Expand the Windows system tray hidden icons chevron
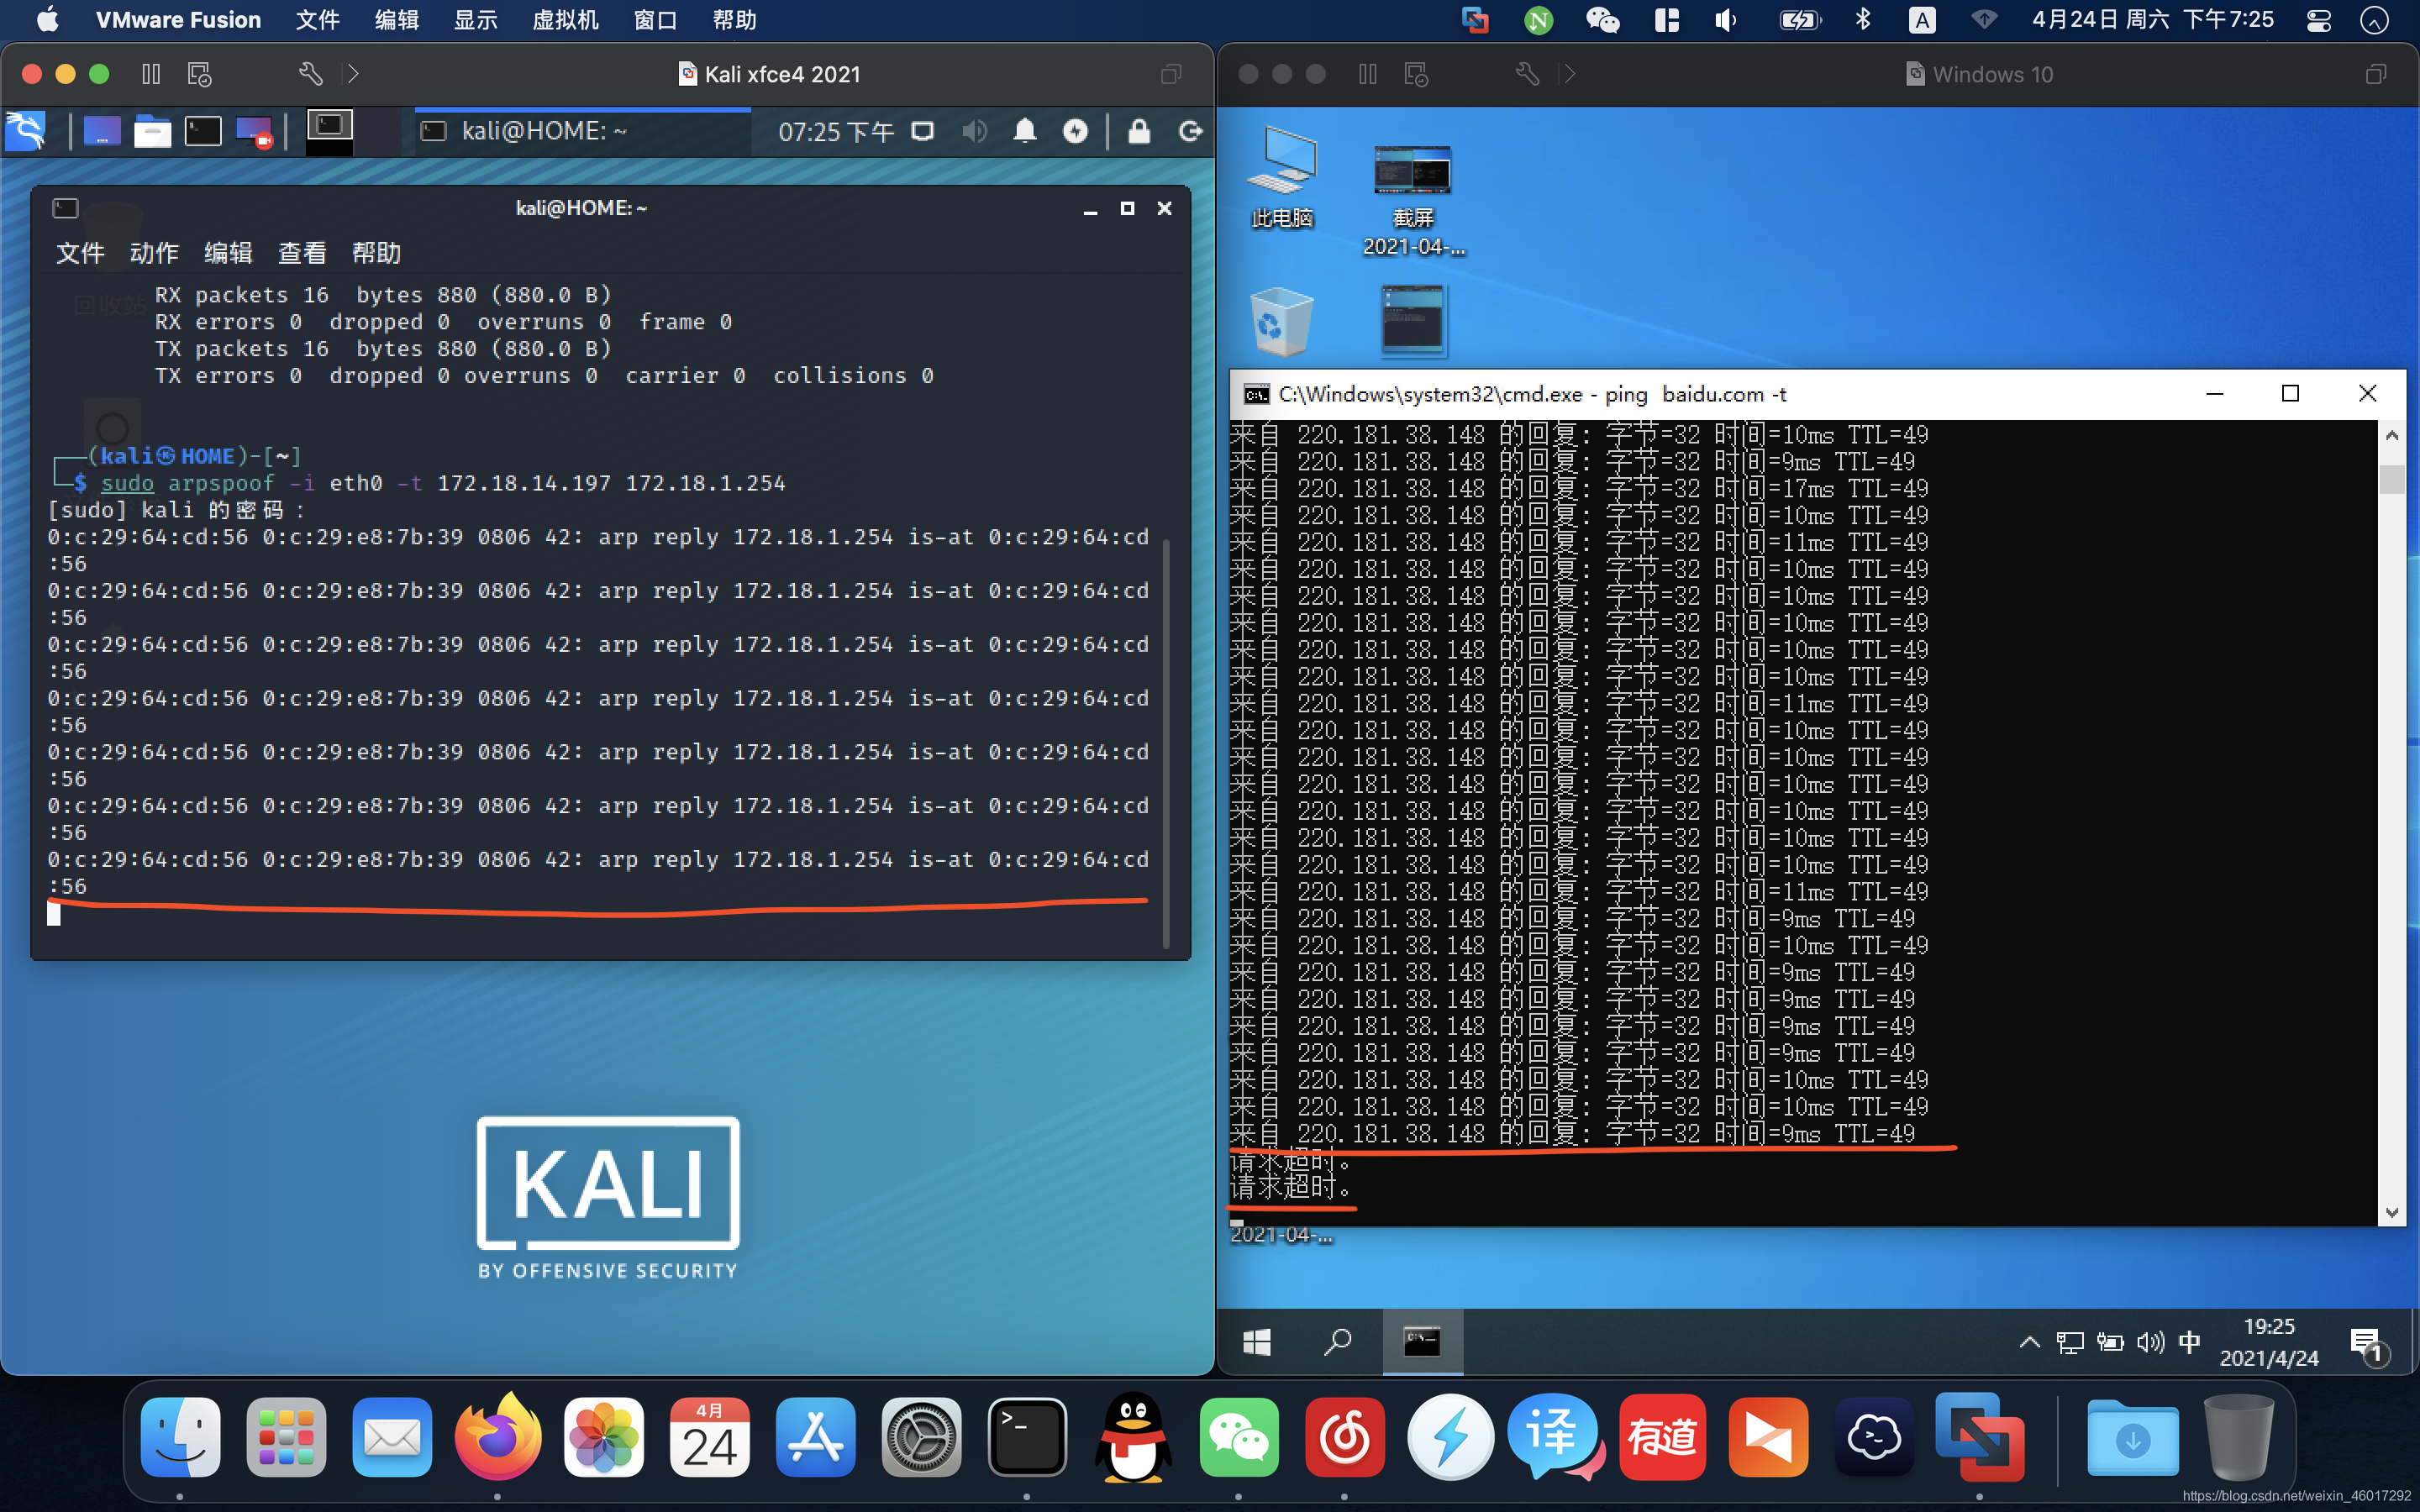Viewport: 2420px width, 1512px height. click(x=2029, y=1341)
